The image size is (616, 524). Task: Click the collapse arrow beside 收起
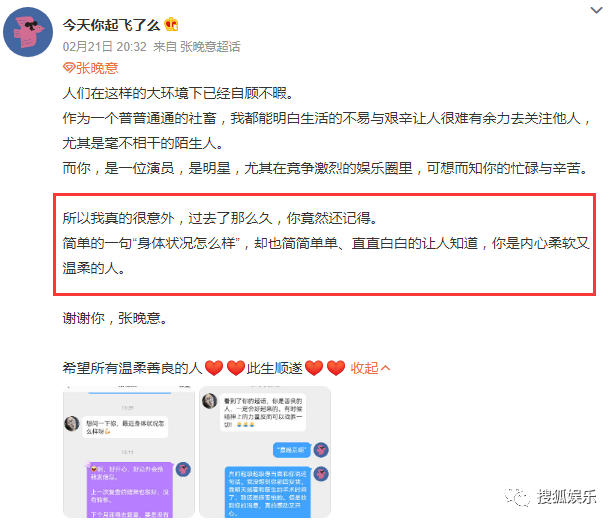(385, 368)
